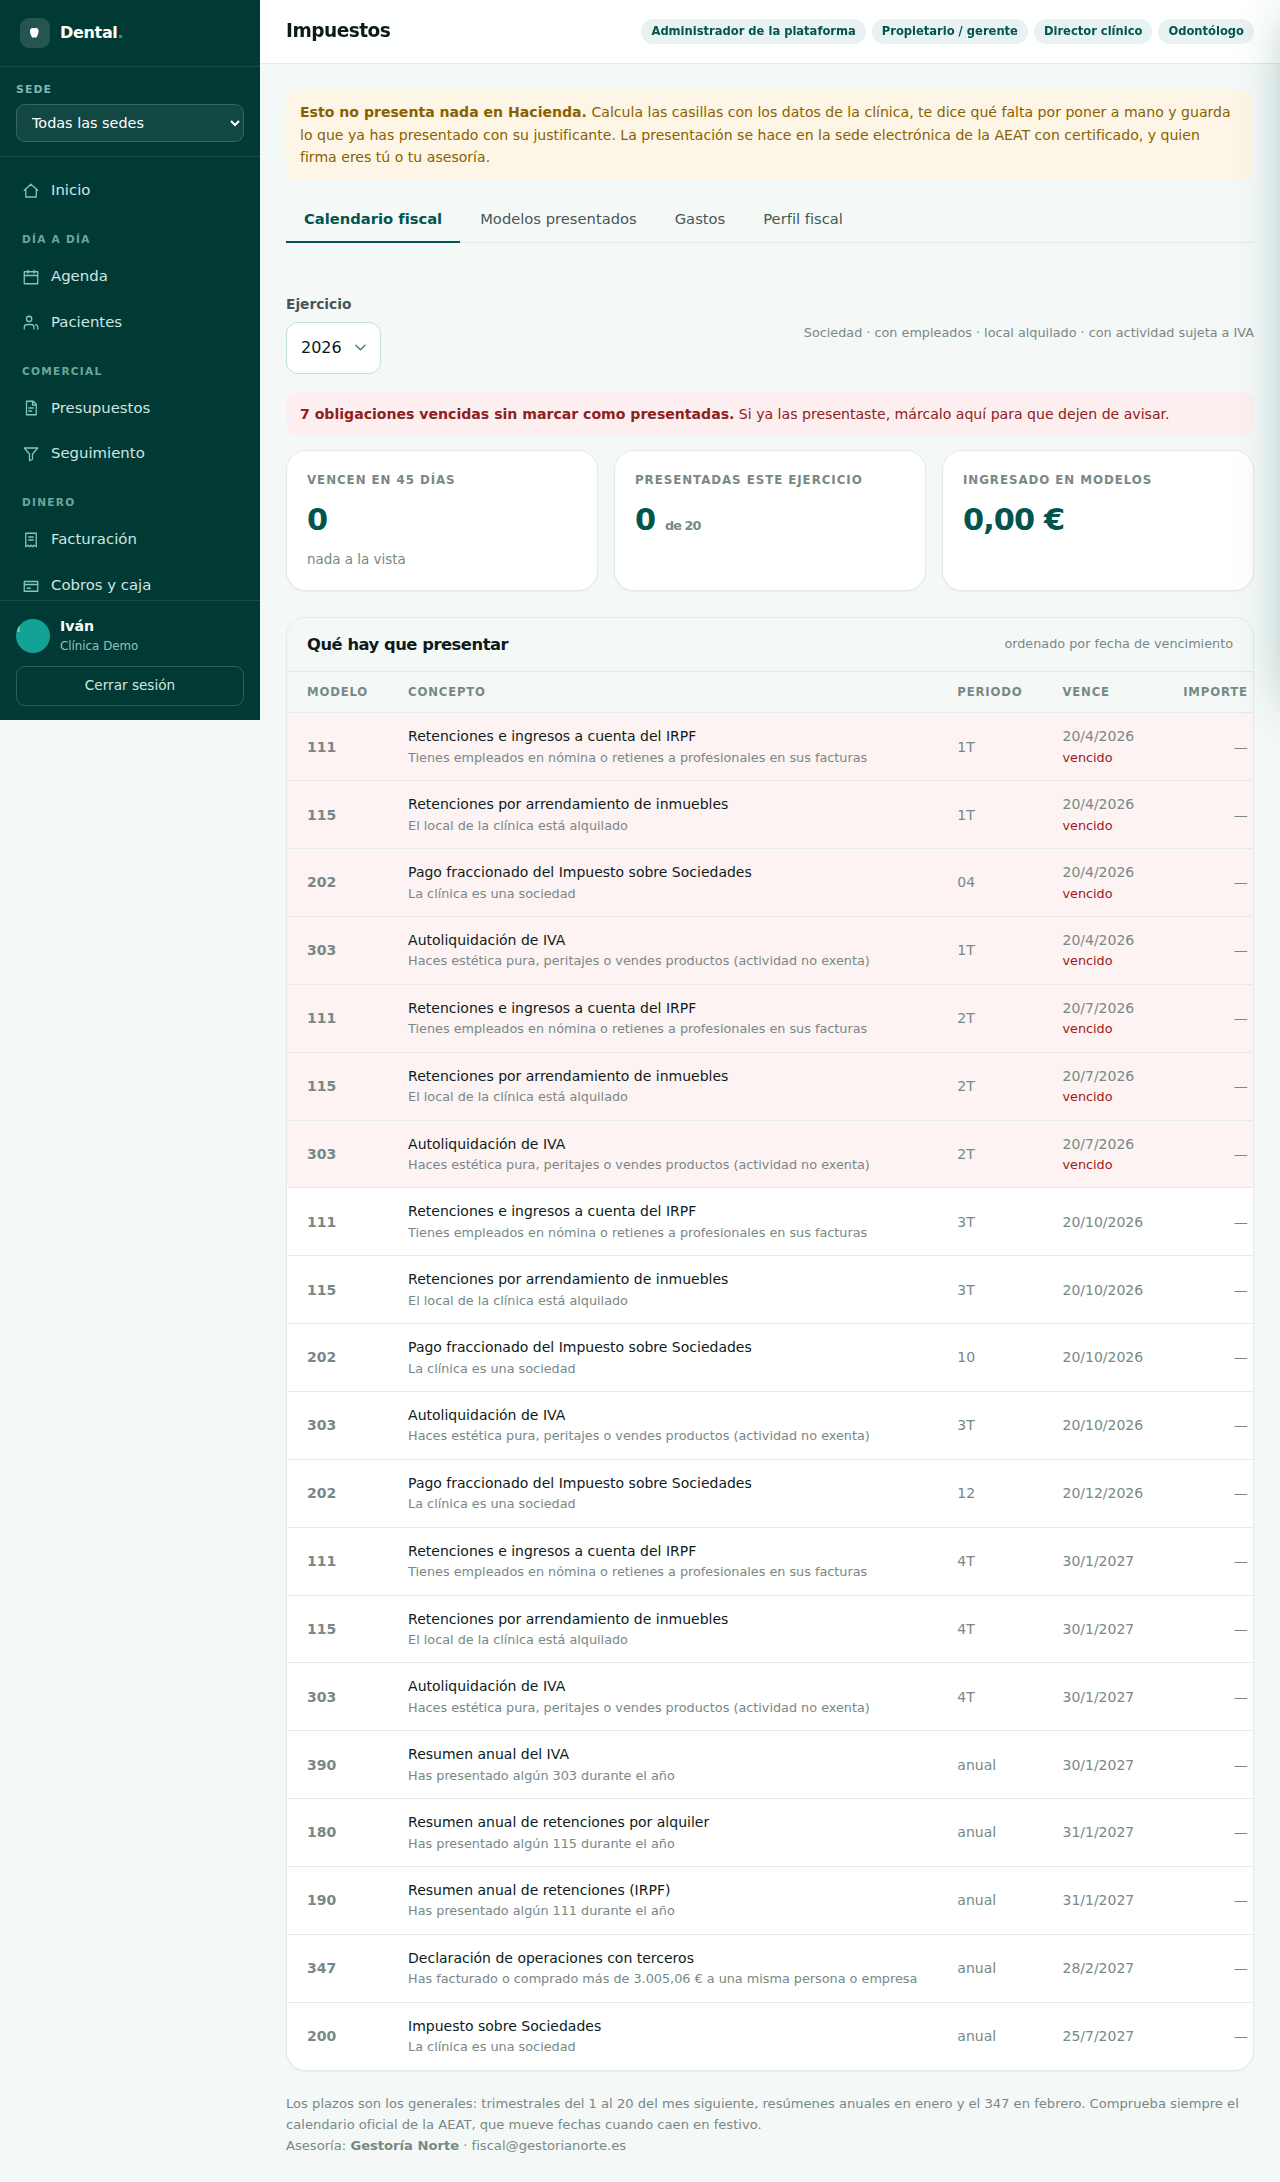Click the 7 obligaciones vencidas alert
The height and width of the screenshot is (2182, 1280).
click(770, 414)
